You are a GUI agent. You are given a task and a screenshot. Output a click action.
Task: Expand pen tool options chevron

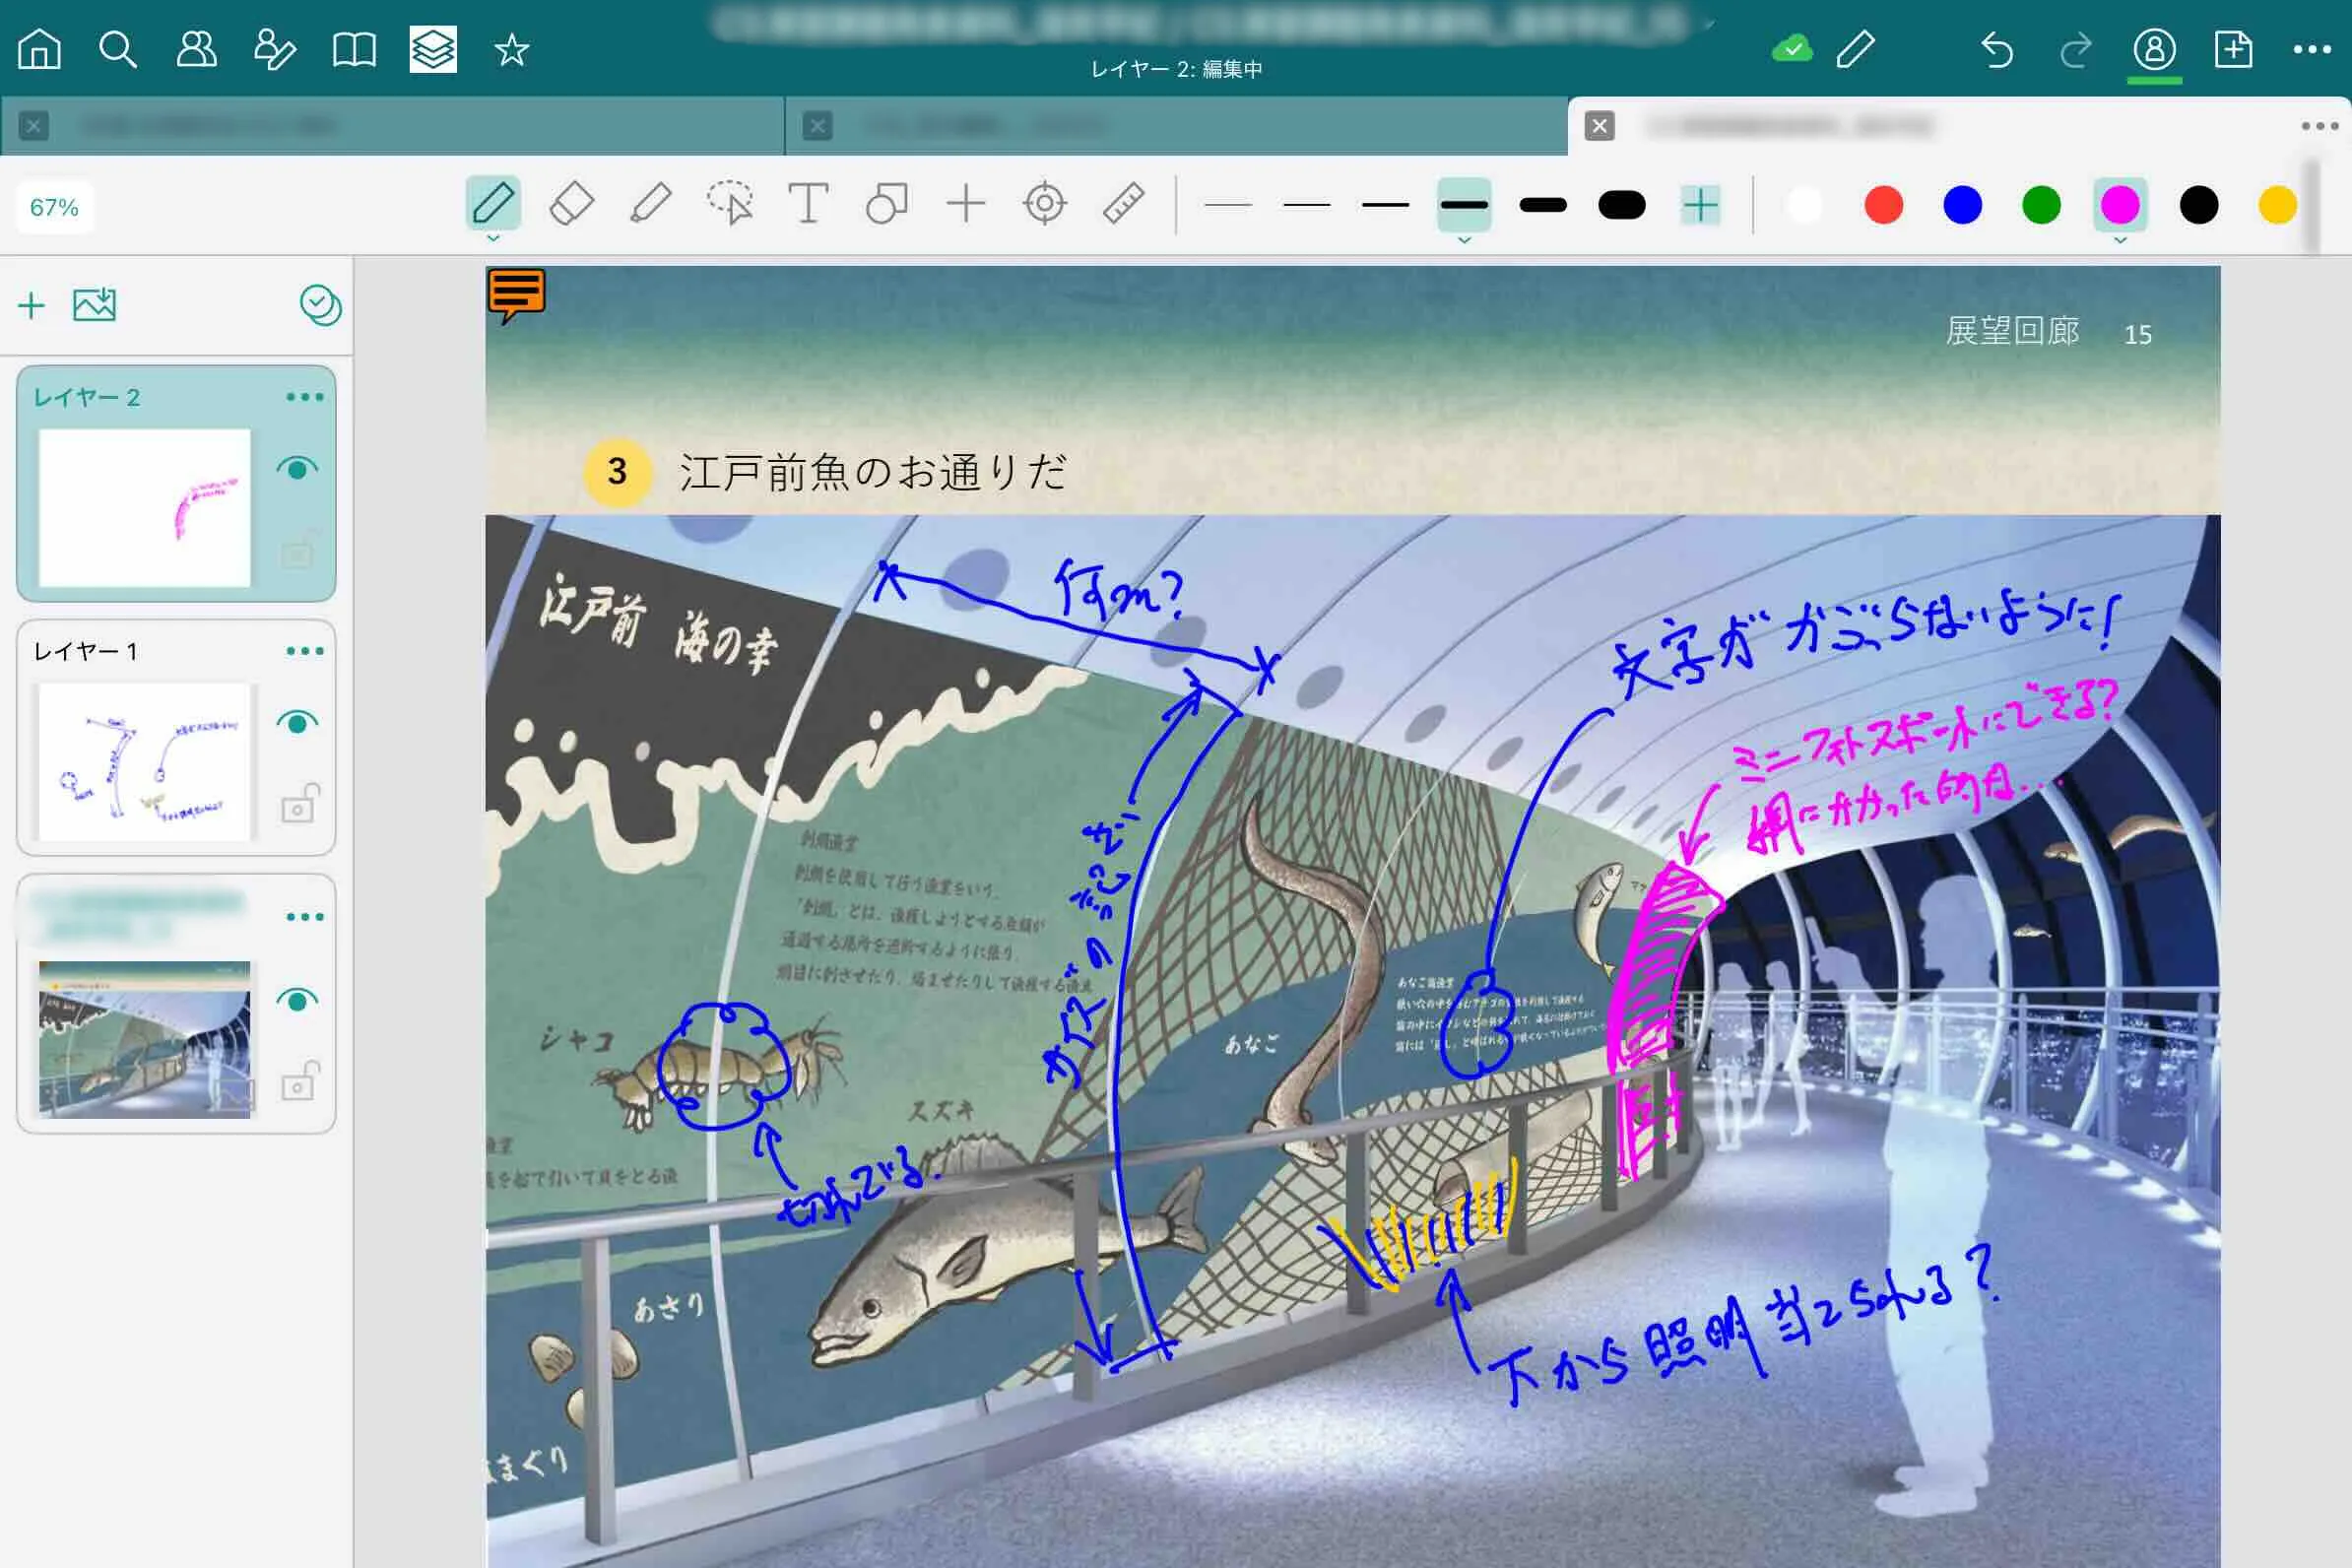(493, 239)
